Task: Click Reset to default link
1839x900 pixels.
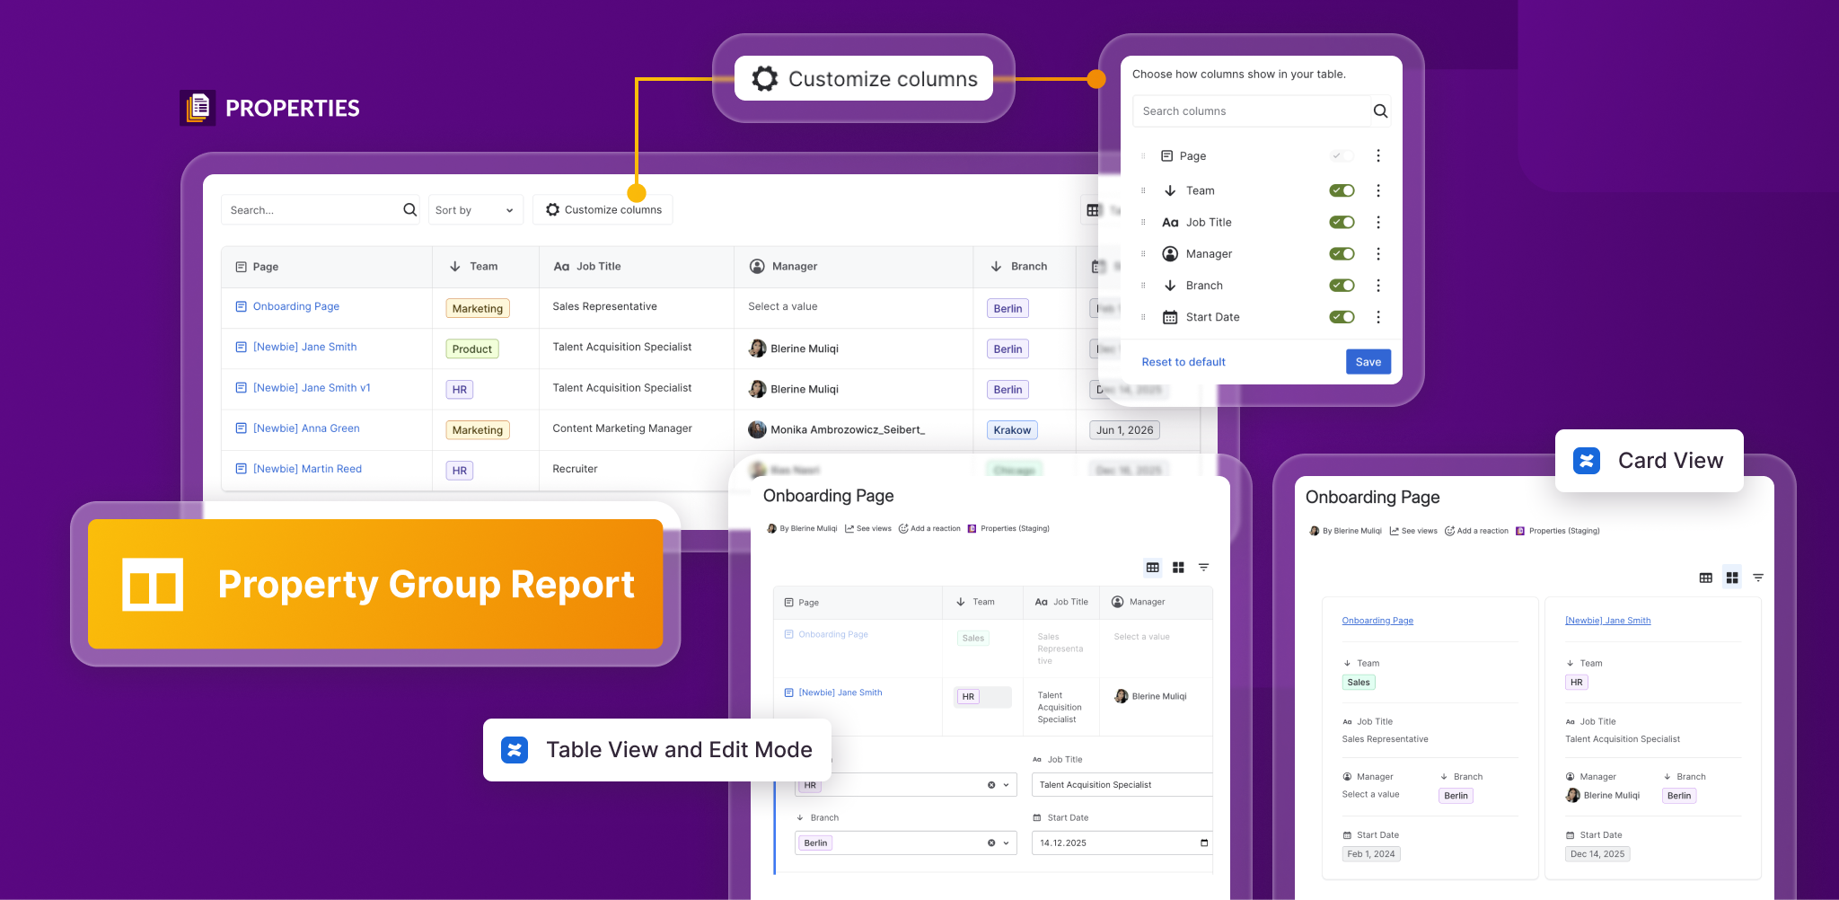Action: point(1183,362)
